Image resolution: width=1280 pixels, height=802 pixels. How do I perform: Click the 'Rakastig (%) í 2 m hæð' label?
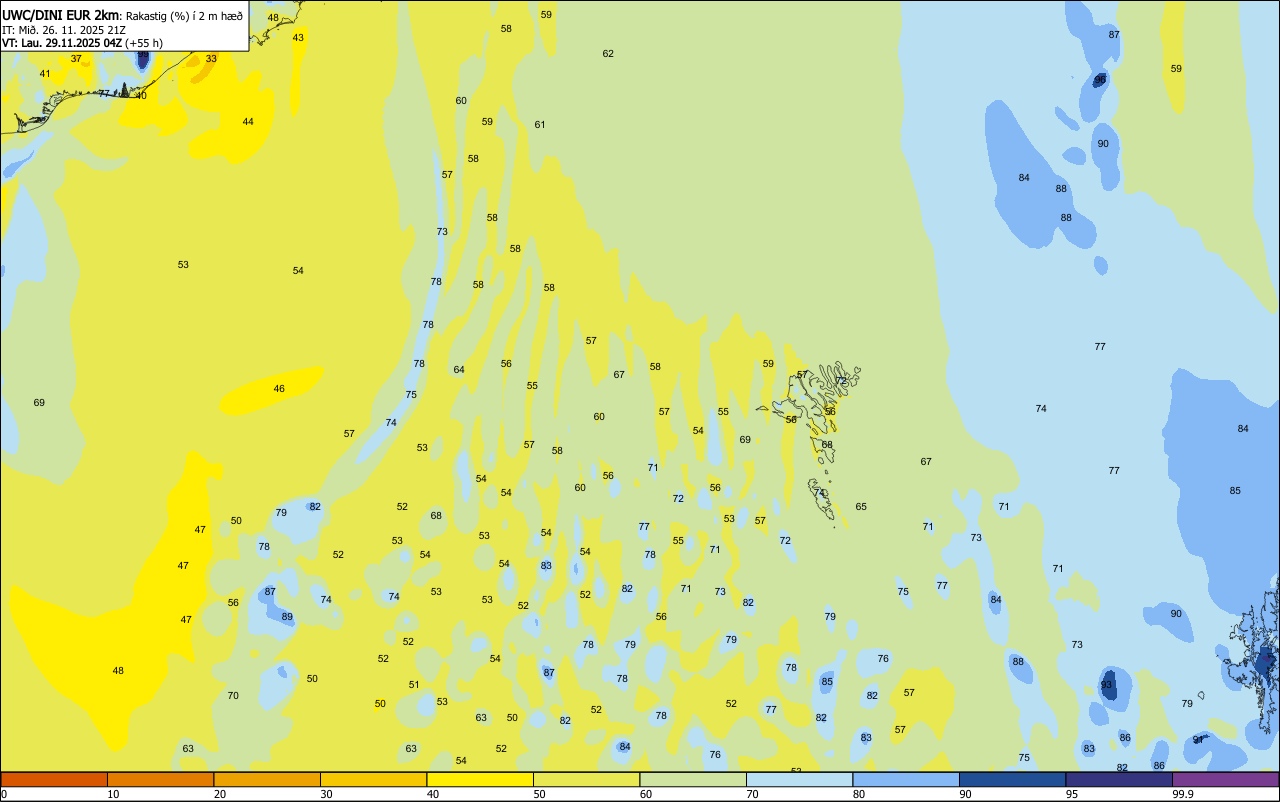184,15
